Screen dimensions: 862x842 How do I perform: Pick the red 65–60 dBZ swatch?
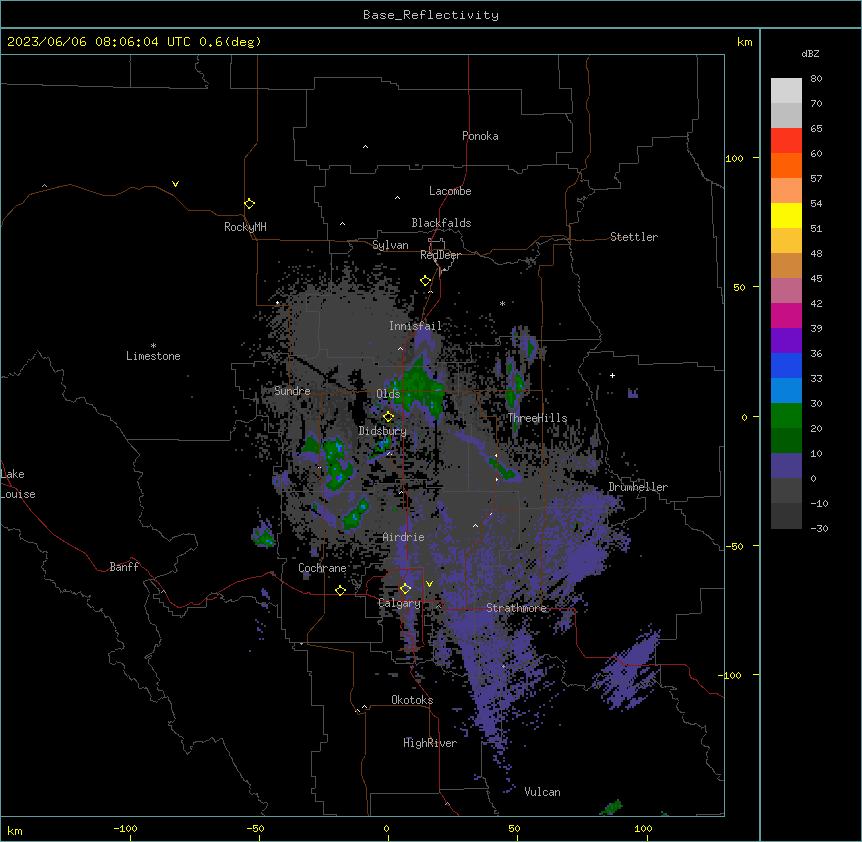(786, 140)
